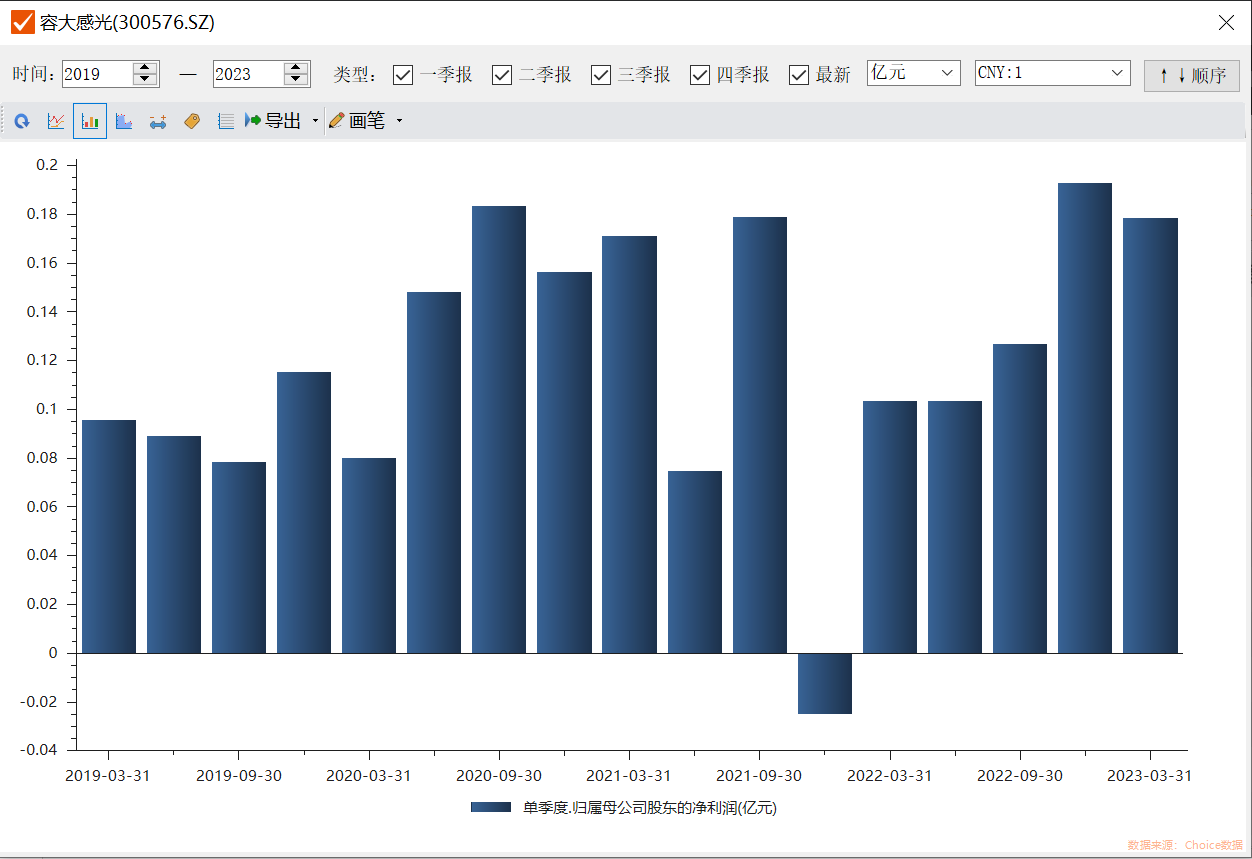
Task: Select the bar chart view icon
Action: pos(90,121)
